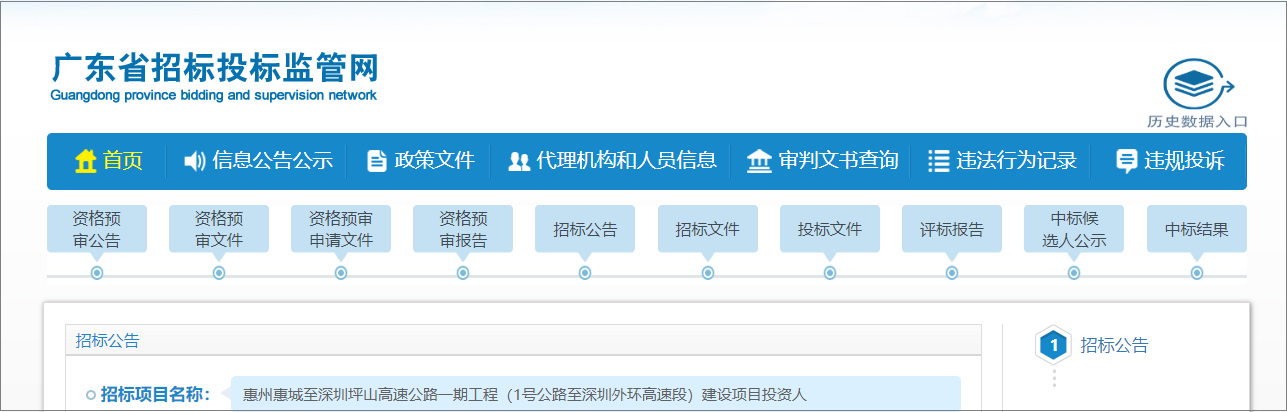The width and height of the screenshot is (1287, 412).
Task: Open the 政策文件 menu item
Action: click(434, 161)
